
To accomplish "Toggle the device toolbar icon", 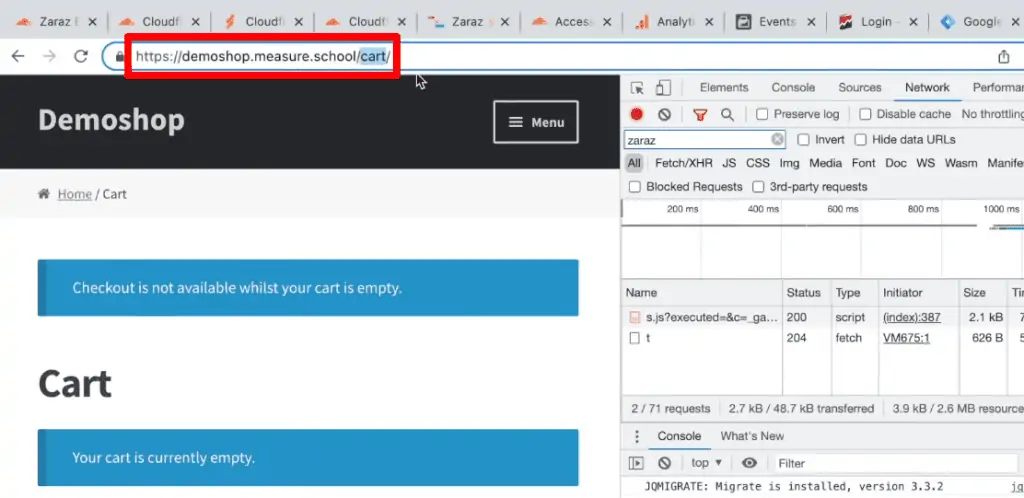I will (663, 88).
